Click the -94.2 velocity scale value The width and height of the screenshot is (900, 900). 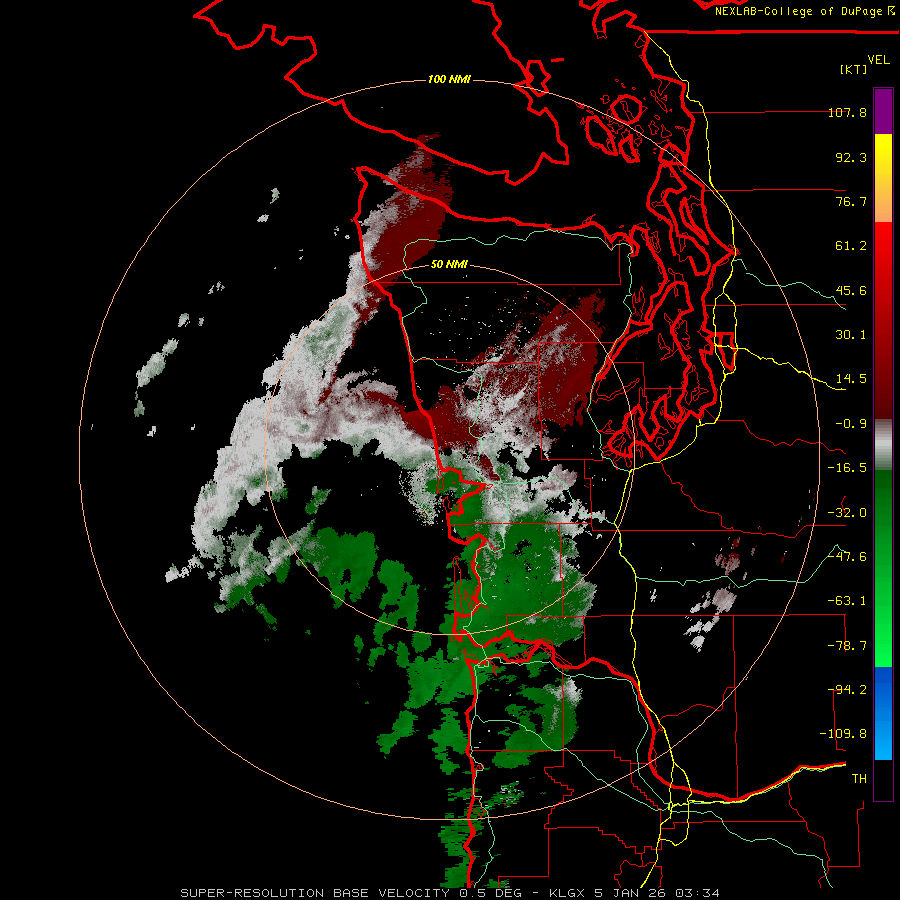847,690
